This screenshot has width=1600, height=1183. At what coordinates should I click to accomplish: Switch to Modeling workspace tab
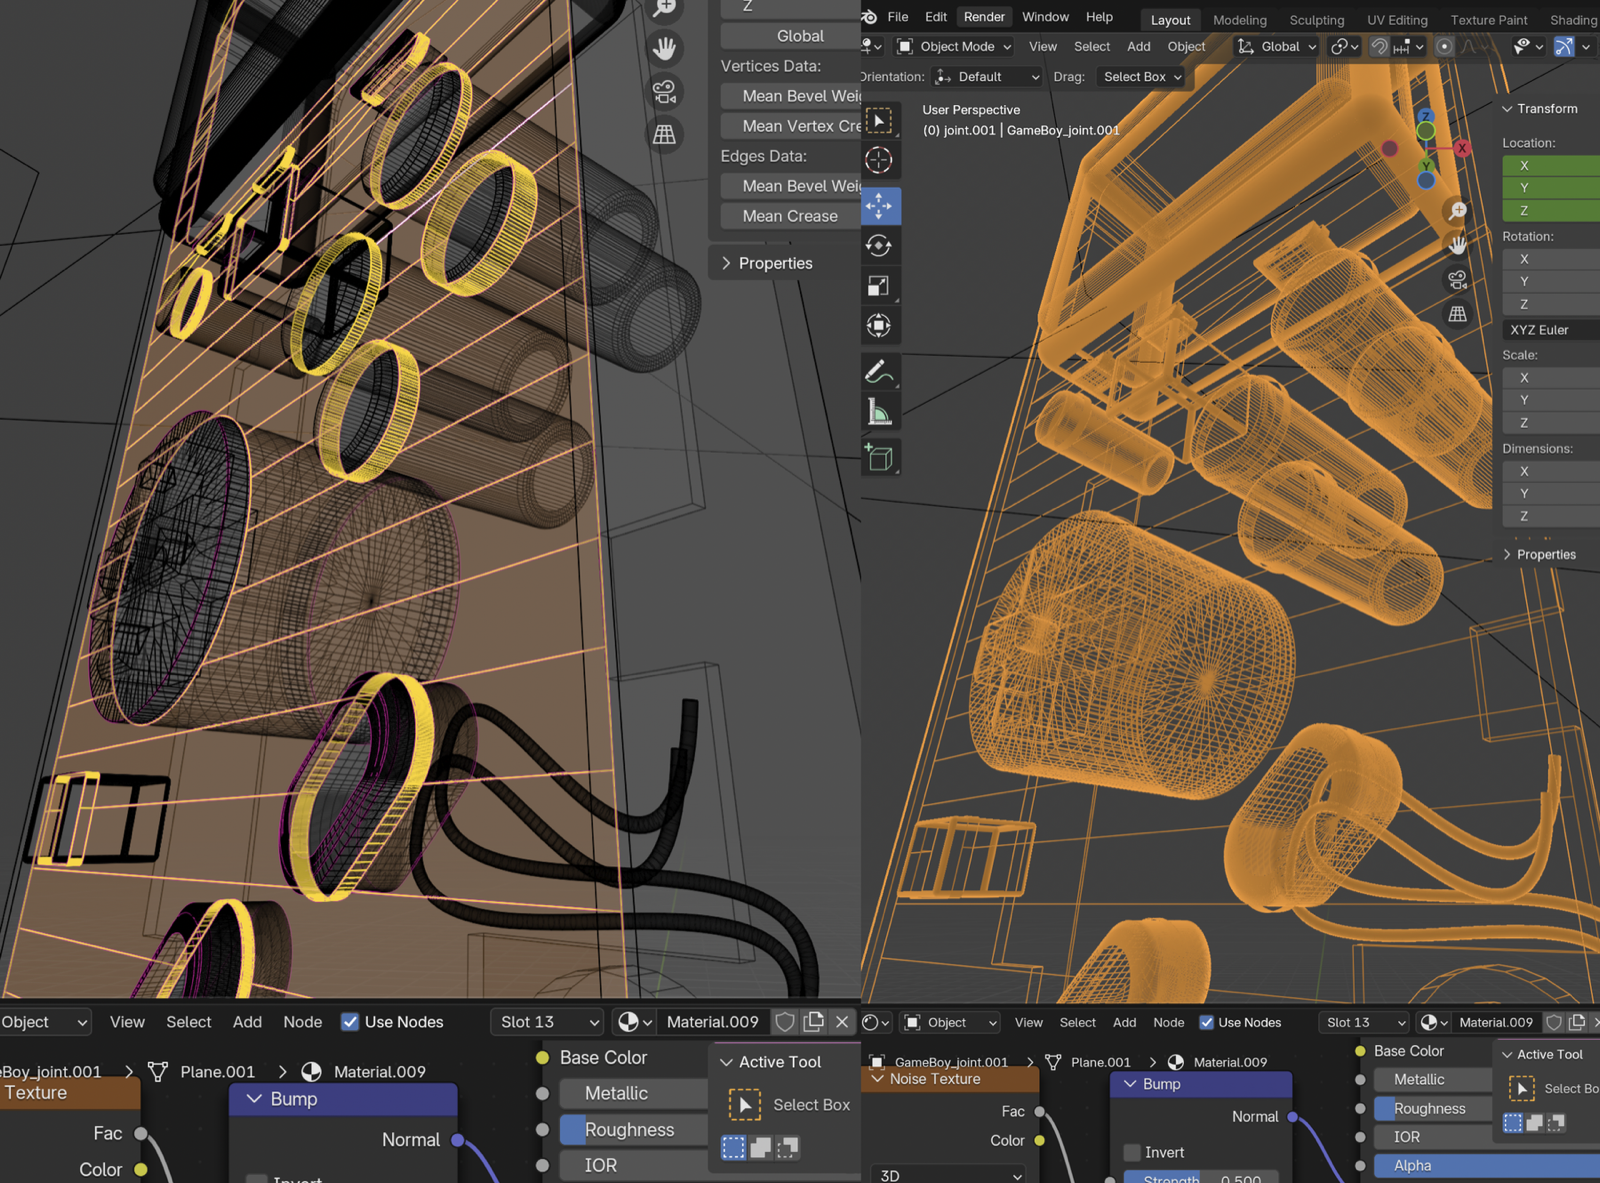pos(1240,20)
